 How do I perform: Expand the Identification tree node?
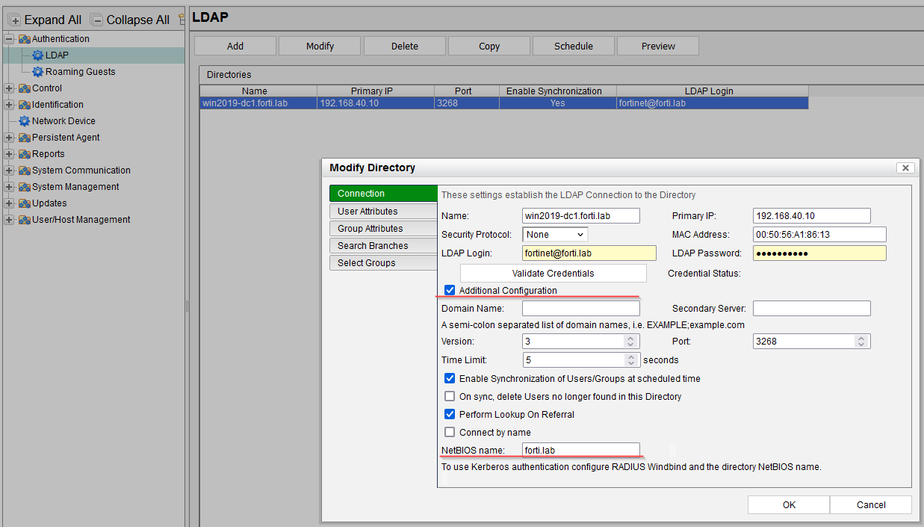tap(9, 105)
